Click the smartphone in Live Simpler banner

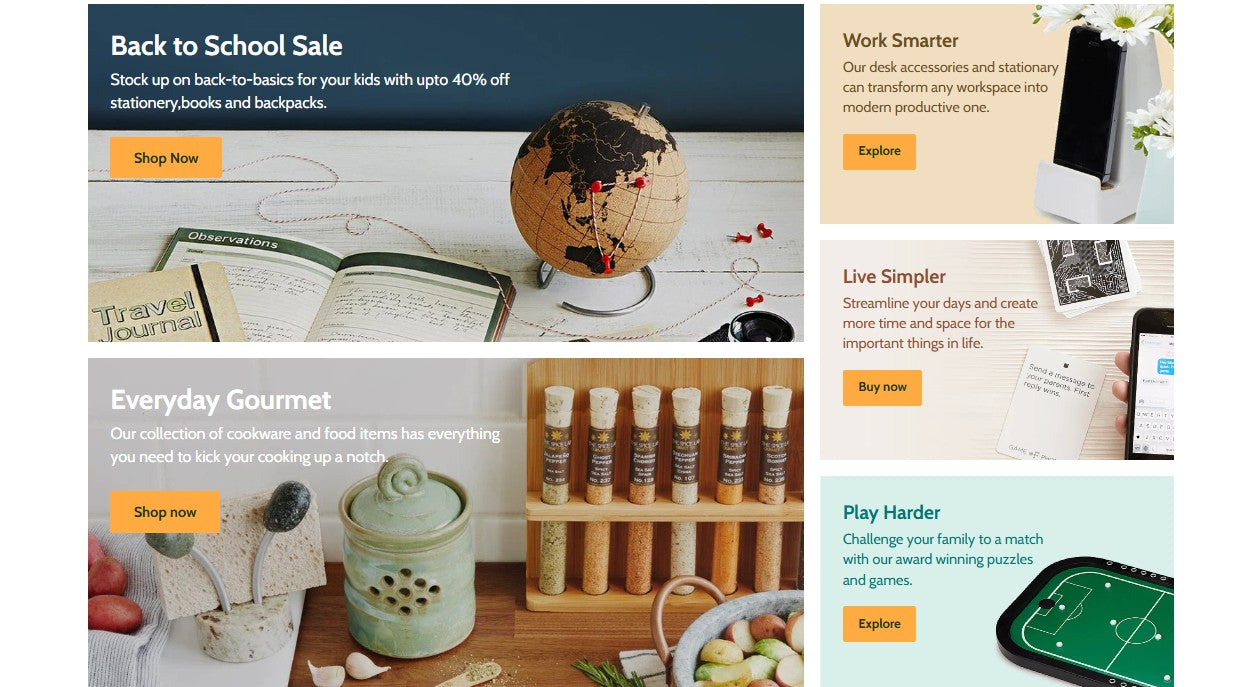tap(1149, 385)
